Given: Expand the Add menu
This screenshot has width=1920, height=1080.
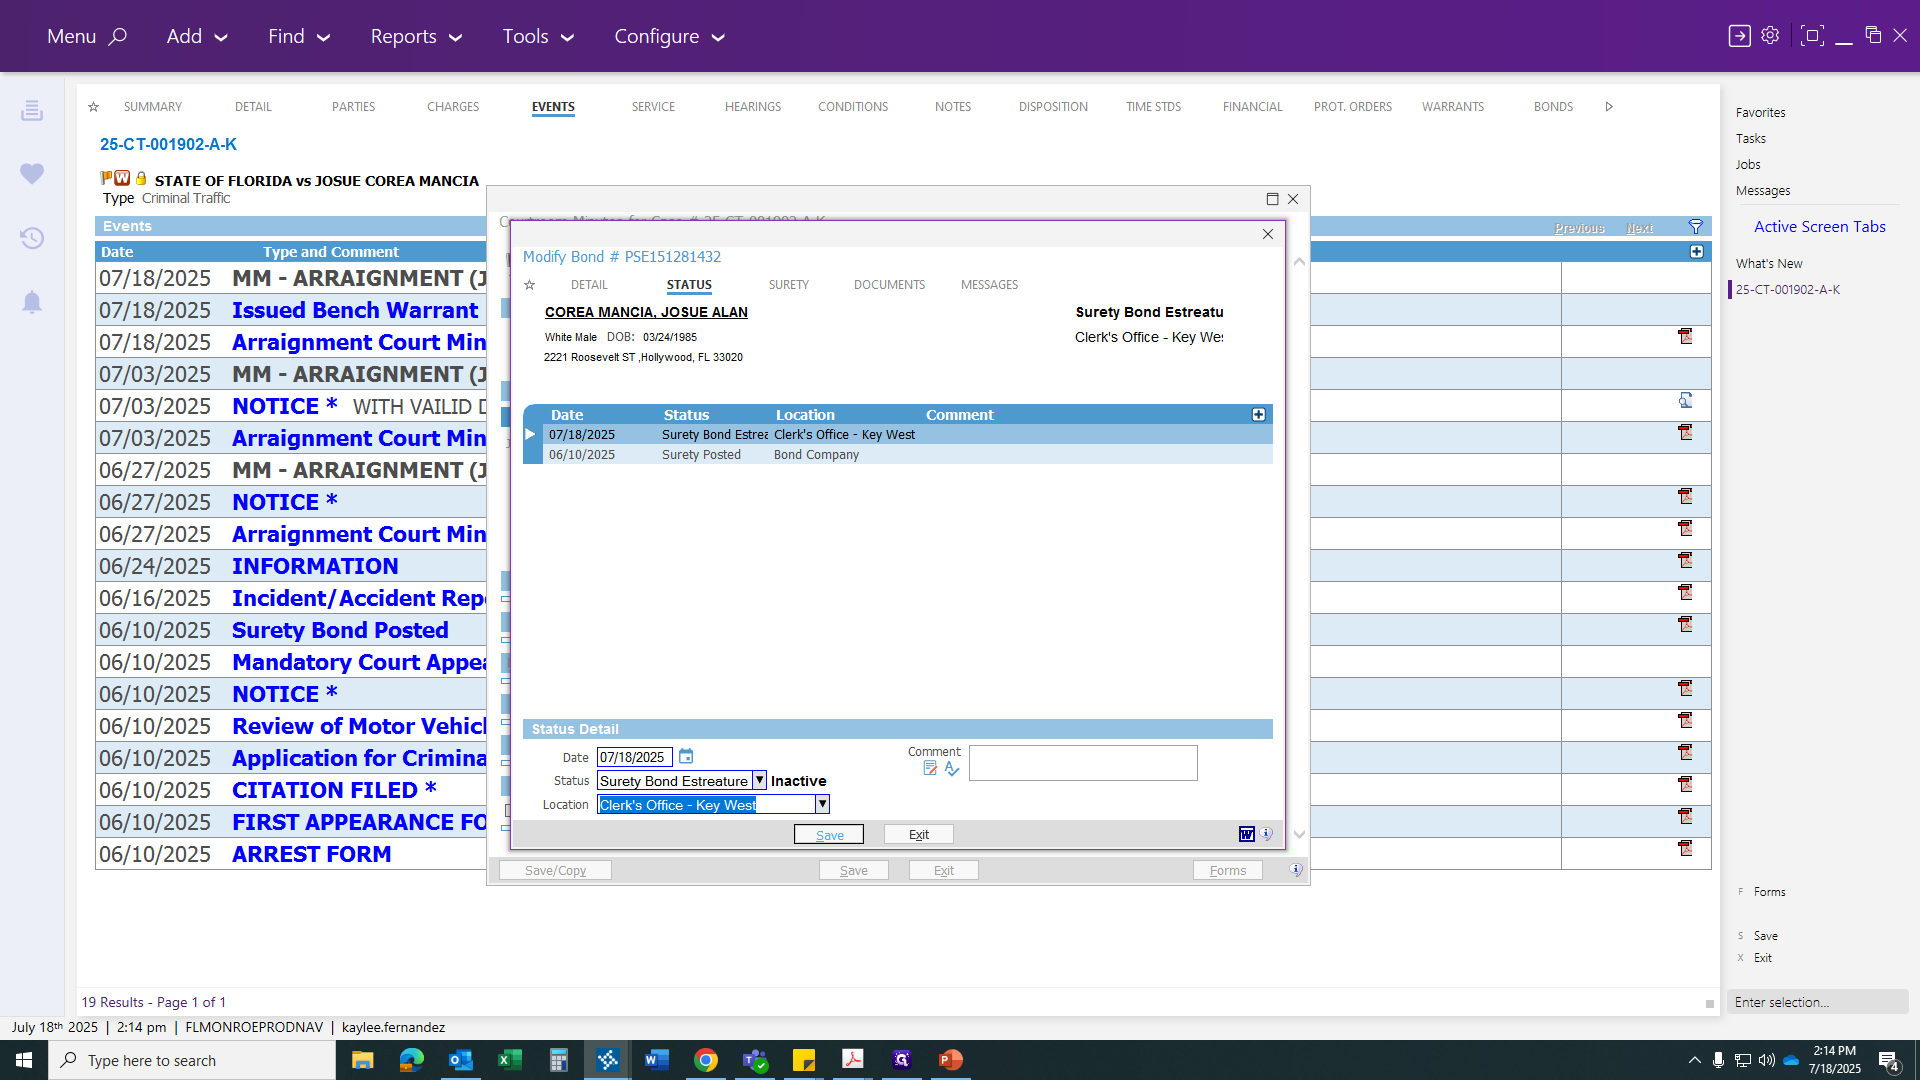Looking at the screenshot, I should pyautogui.click(x=197, y=36).
